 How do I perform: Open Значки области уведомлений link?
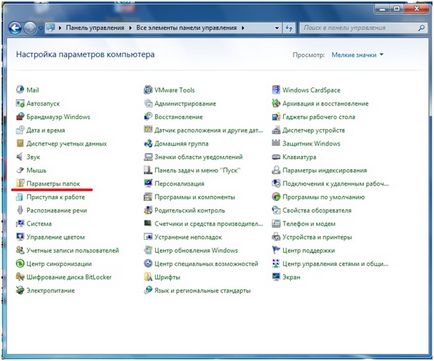199,157
